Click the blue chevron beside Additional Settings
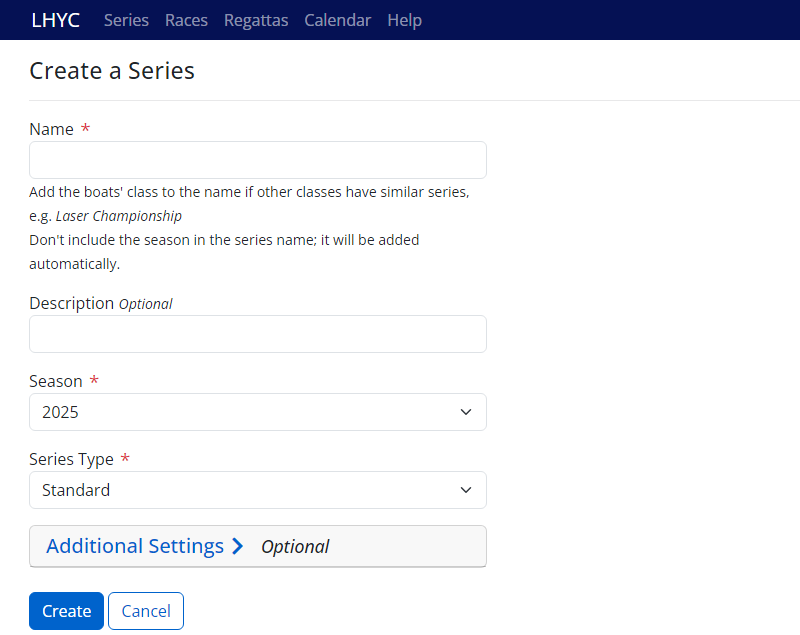 click(x=237, y=546)
